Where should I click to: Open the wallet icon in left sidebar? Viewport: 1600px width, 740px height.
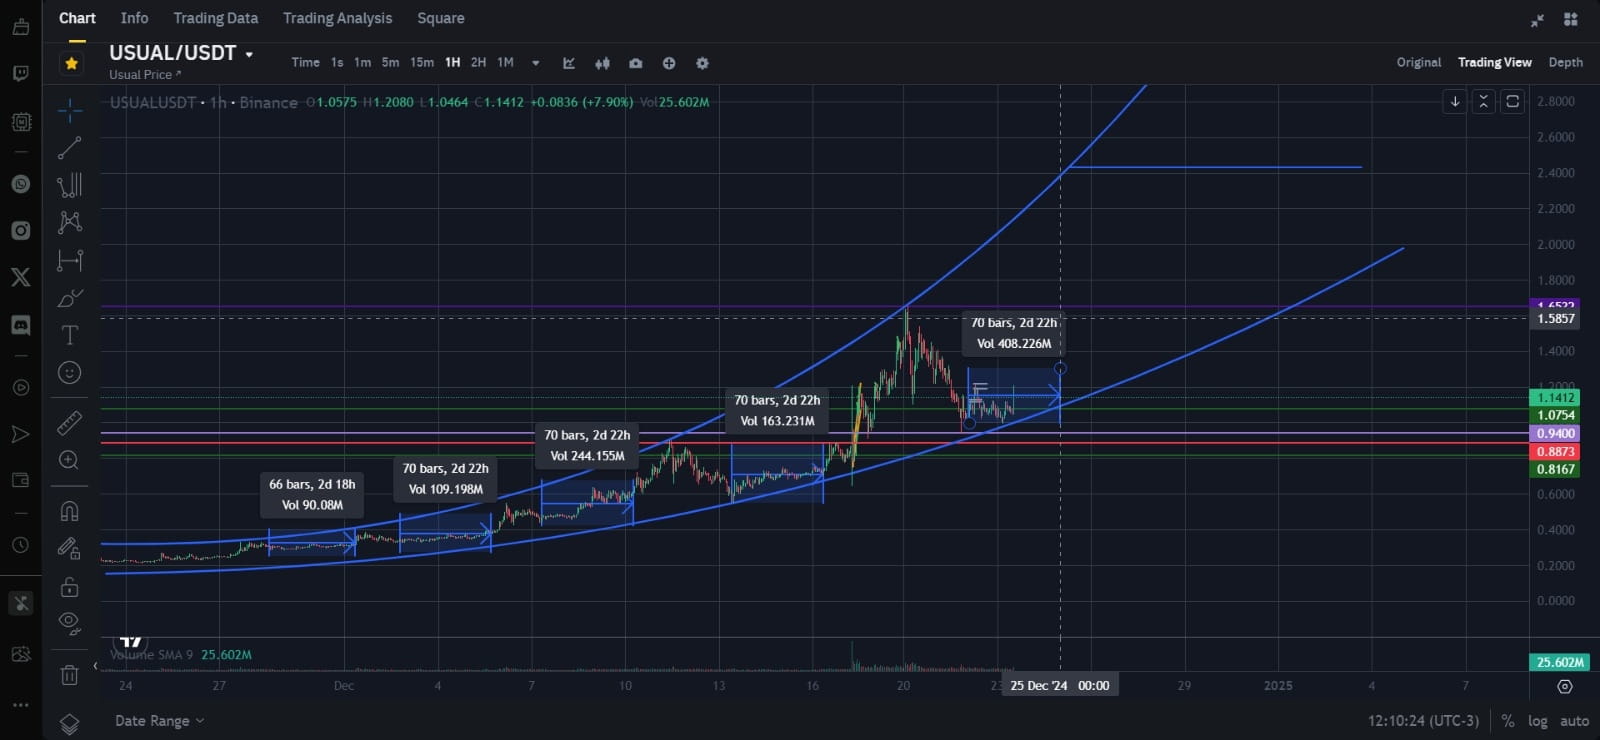point(21,480)
